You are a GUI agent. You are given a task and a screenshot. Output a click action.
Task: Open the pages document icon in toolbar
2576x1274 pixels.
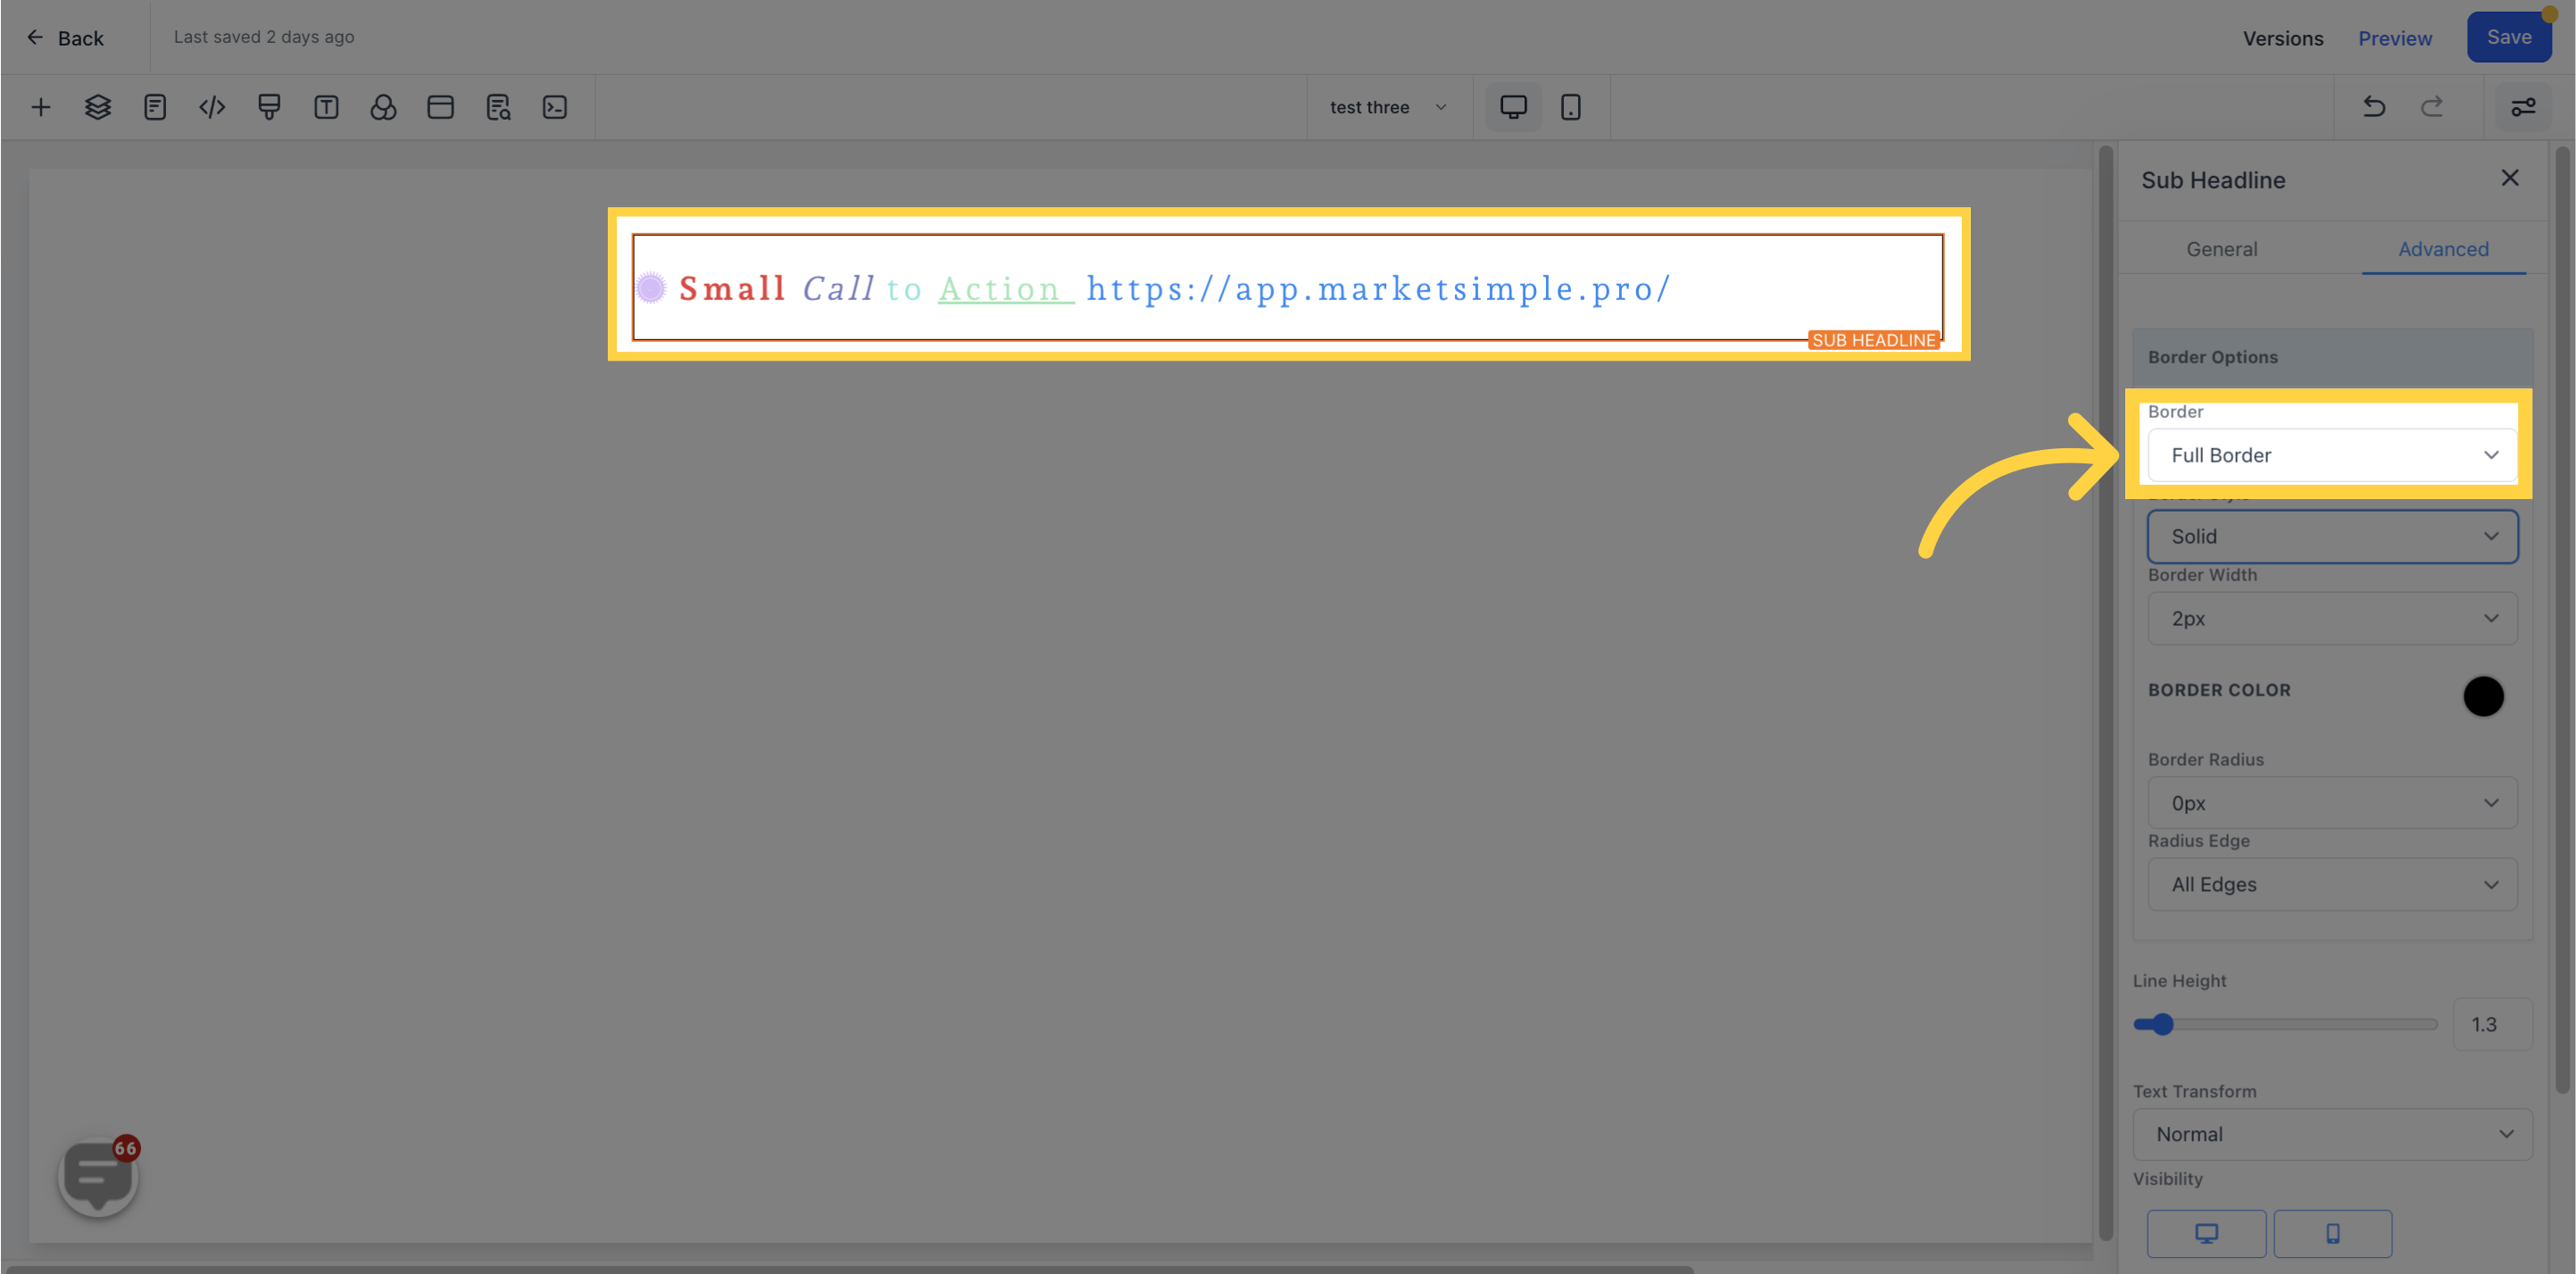[155, 107]
